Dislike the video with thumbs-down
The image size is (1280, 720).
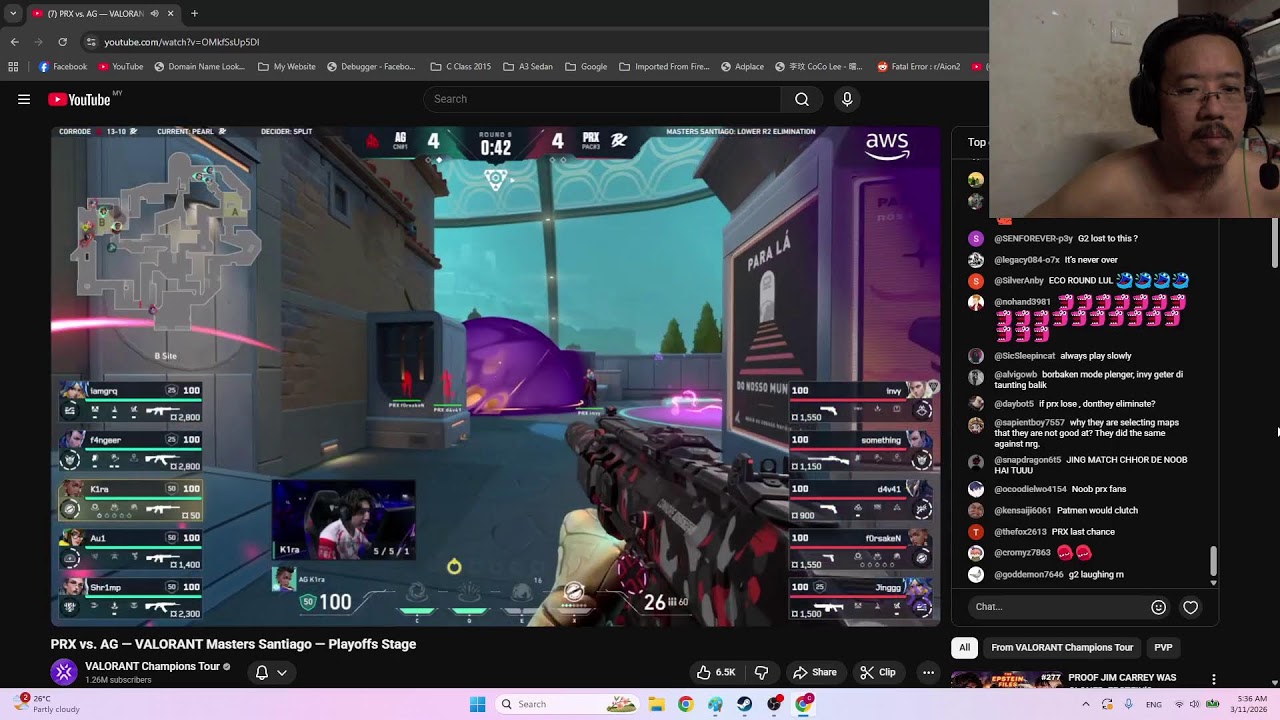coord(761,672)
